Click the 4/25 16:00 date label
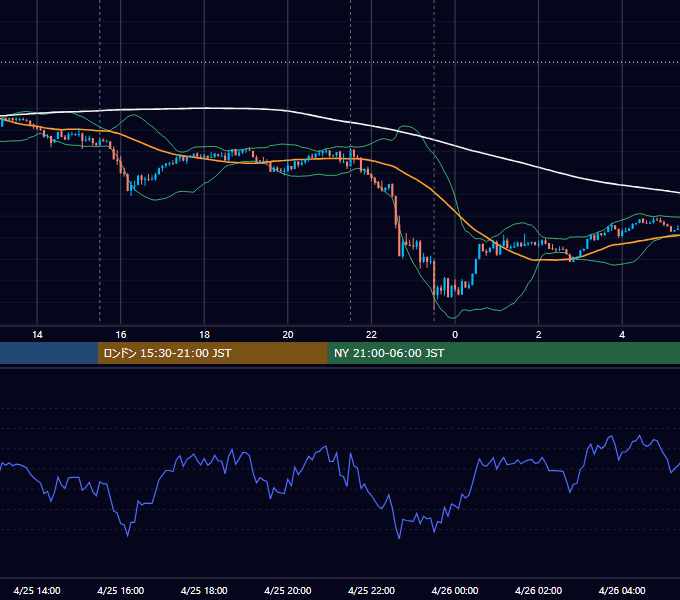The height and width of the screenshot is (600, 680). click(121, 590)
